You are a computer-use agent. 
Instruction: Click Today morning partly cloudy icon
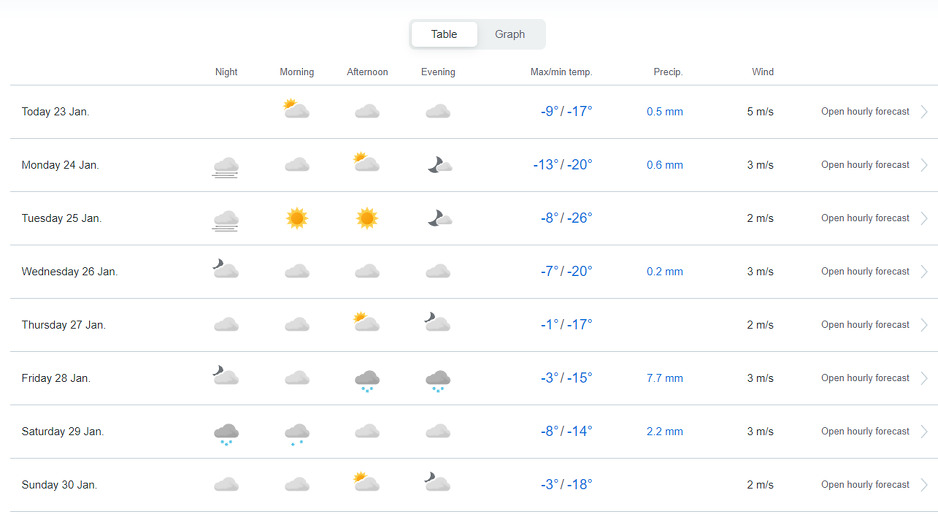[x=296, y=110]
